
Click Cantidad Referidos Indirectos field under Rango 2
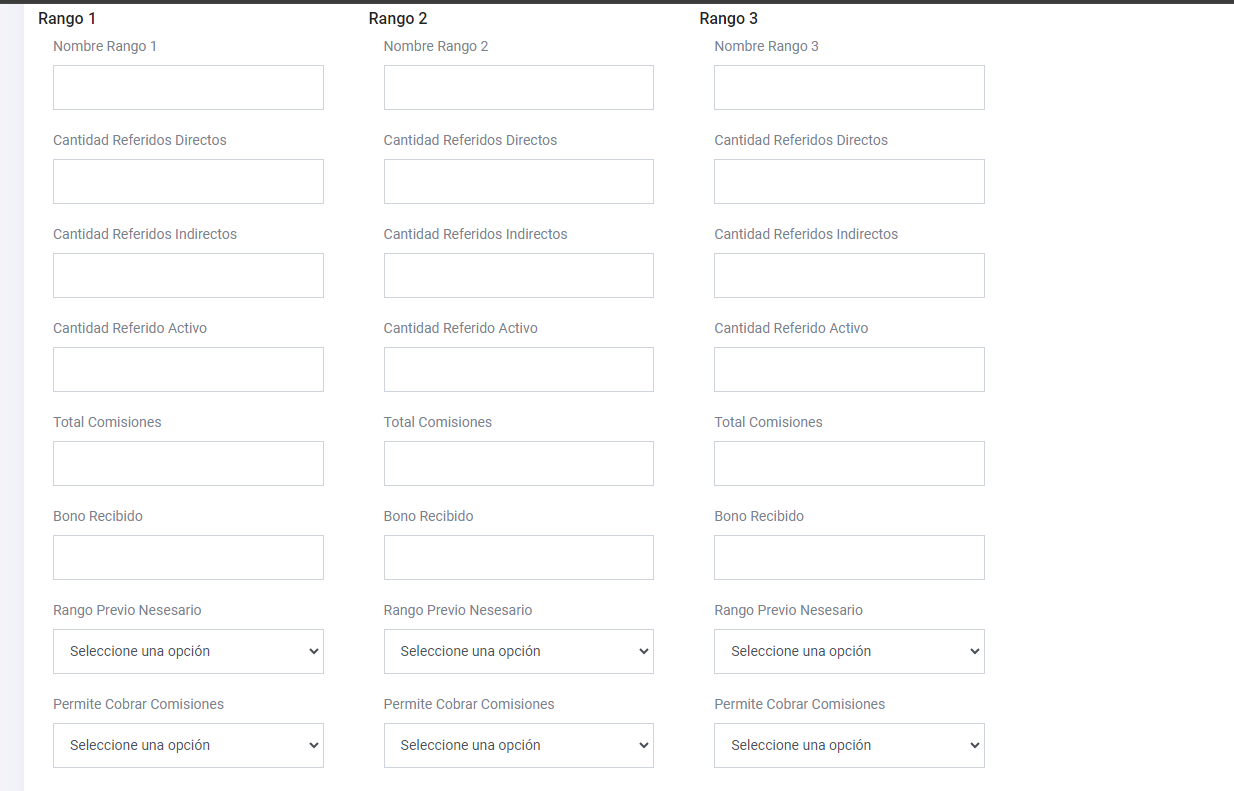pyautogui.click(x=518, y=276)
